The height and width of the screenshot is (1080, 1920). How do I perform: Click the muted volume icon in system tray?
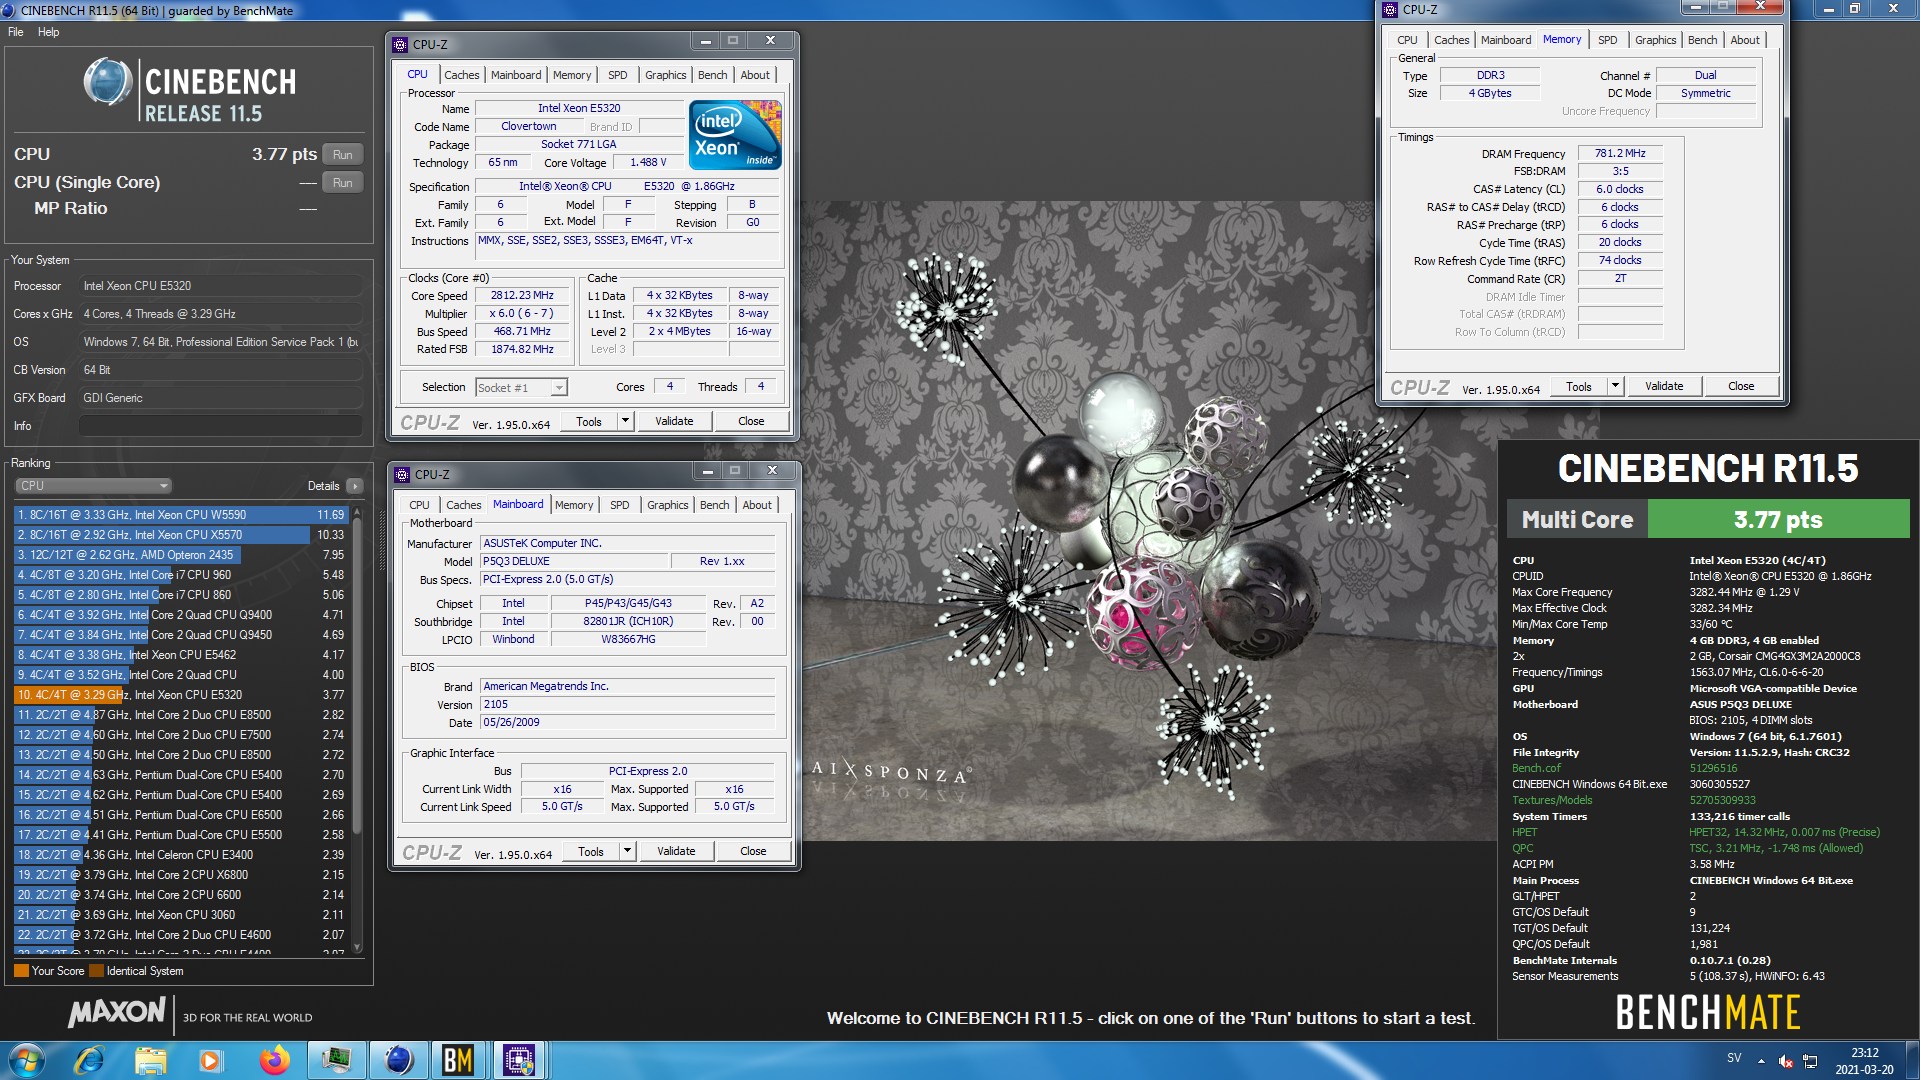click(1786, 1061)
